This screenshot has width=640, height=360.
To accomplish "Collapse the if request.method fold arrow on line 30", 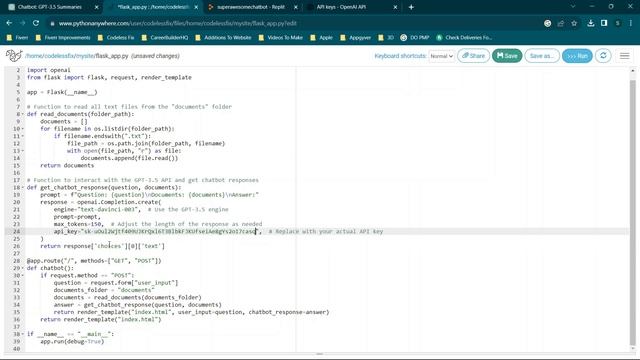I will point(23,276).
